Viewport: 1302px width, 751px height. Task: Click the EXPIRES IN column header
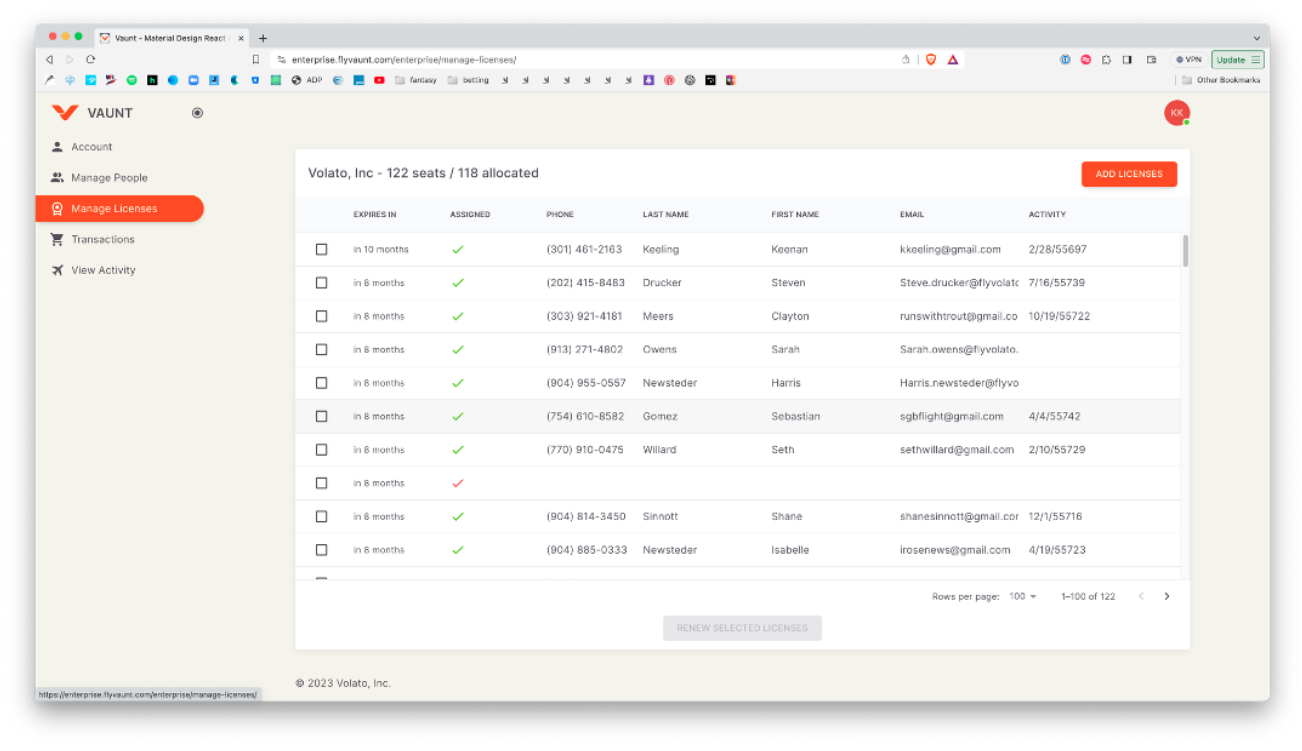click(375, 214)
